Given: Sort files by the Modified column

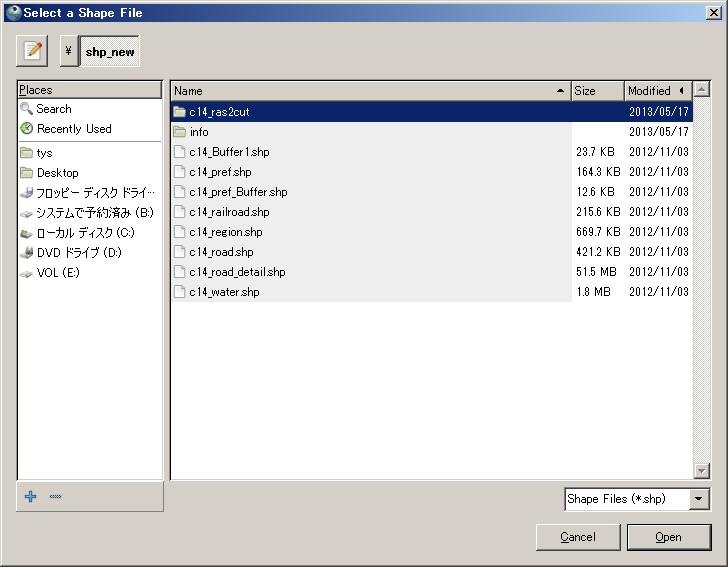Looking at the screenshot, I should pos(650,91).
